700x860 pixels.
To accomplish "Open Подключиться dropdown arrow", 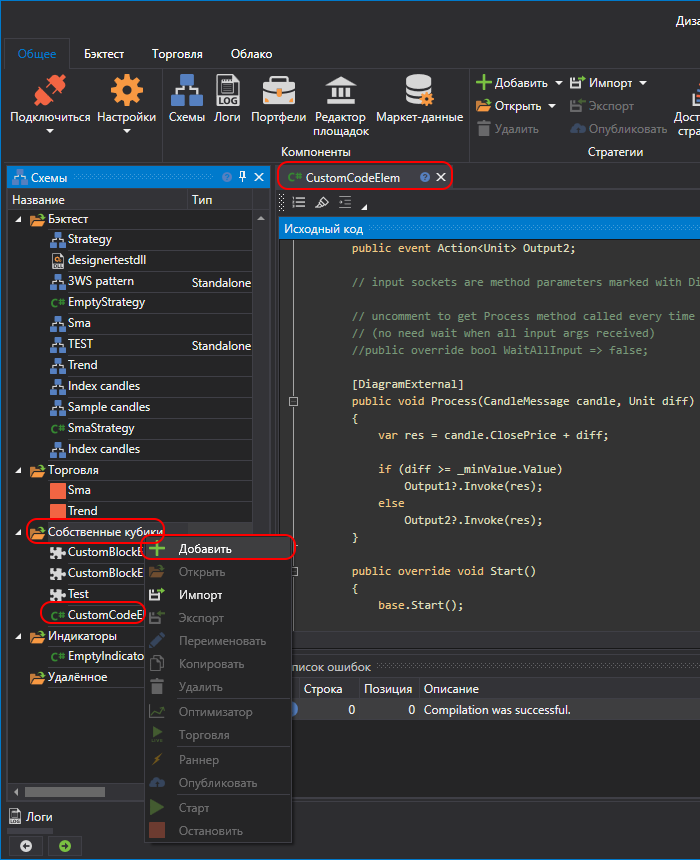I will pos(50,131).
